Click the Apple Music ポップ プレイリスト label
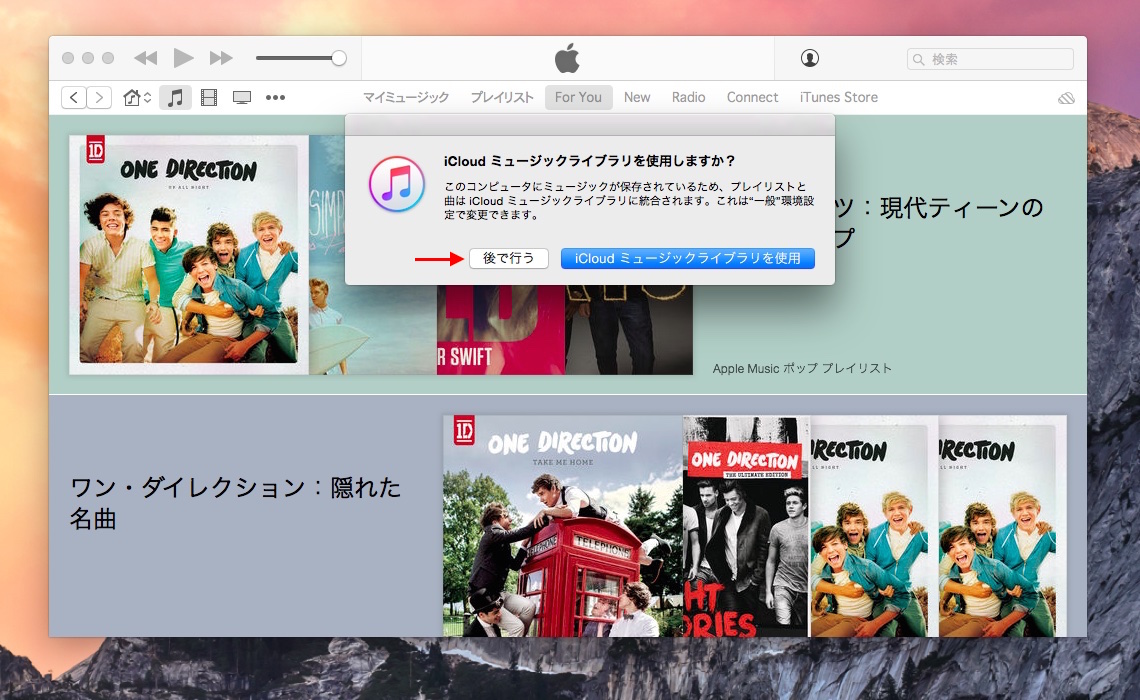Viewport: 1140px width, 700px height. [x=802, y=369]
